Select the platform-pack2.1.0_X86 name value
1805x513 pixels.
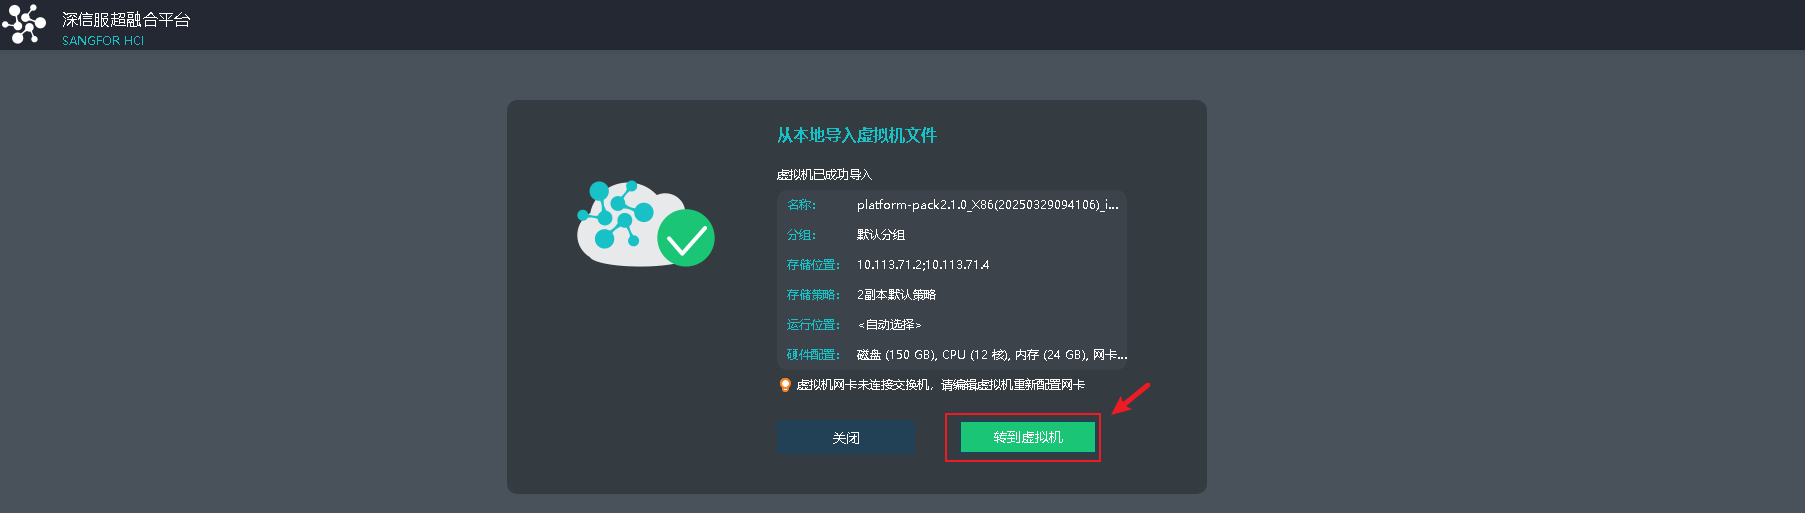coord(987,205)
